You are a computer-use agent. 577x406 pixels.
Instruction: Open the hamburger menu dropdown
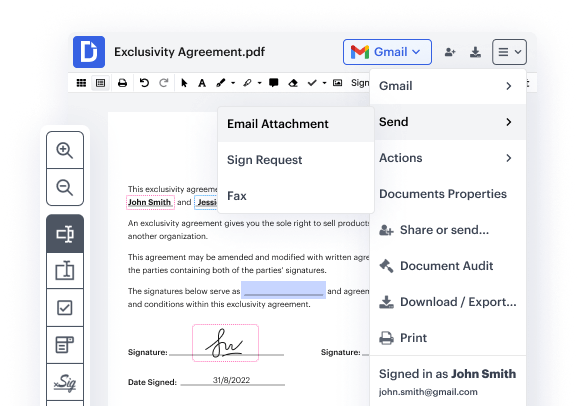click(509, 52)
